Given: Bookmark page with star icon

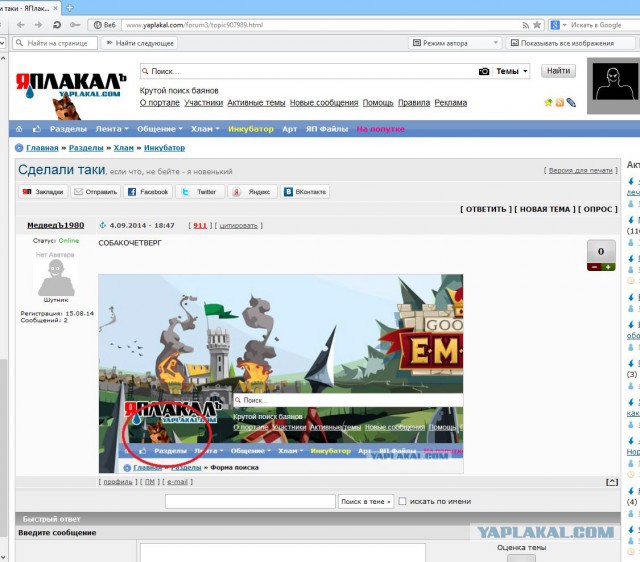Looking at the screenshot, I should (537, 25).
